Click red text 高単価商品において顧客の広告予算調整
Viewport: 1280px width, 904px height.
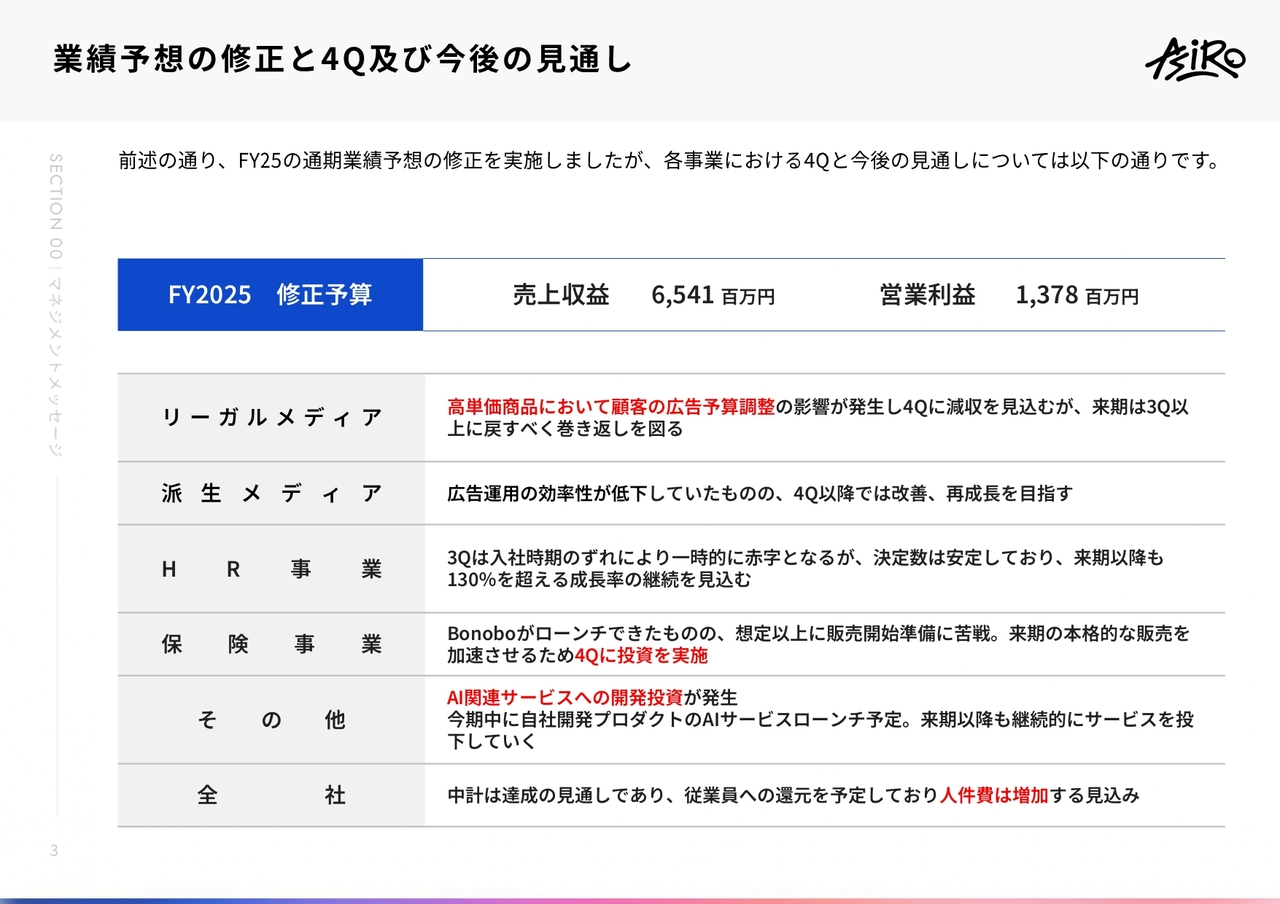tap(611, 407)
